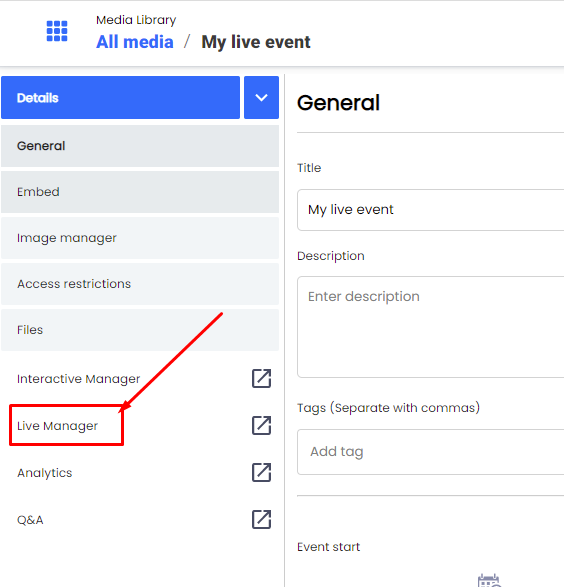
Task: Open external link icon beside Interactive Manager
Action: pos(261,378)
